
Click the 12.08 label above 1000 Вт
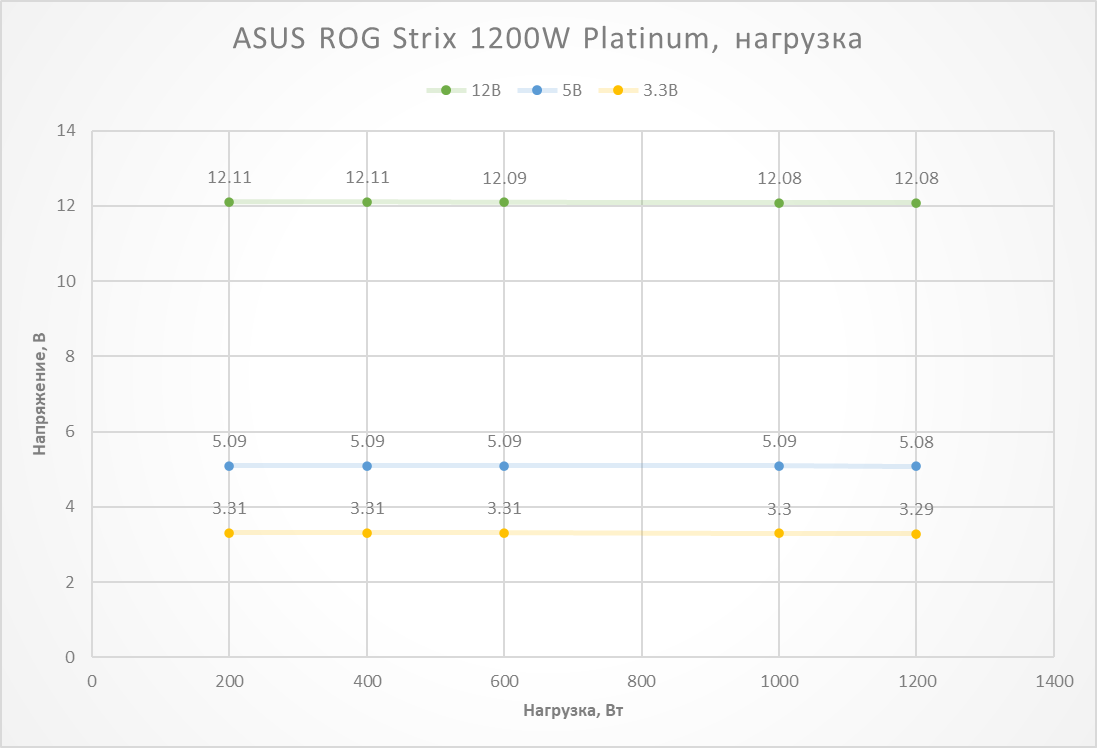tap(779, 178)
